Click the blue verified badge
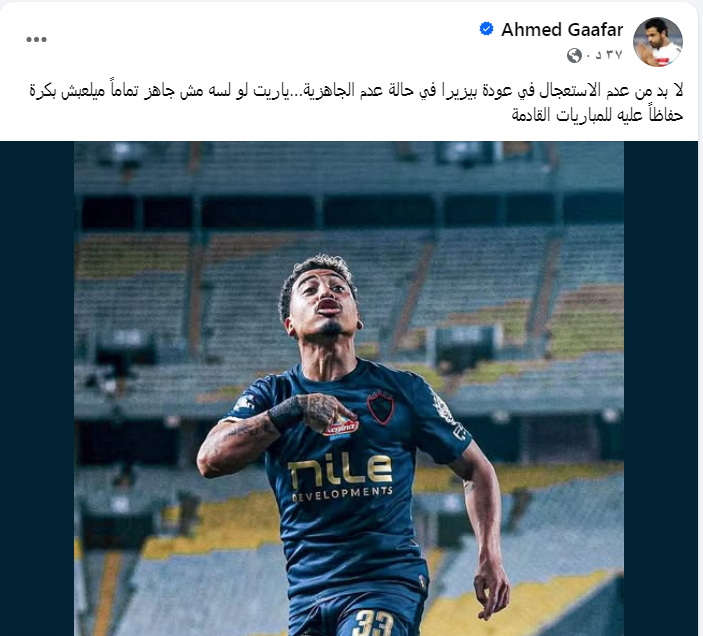 coord(486,29)
